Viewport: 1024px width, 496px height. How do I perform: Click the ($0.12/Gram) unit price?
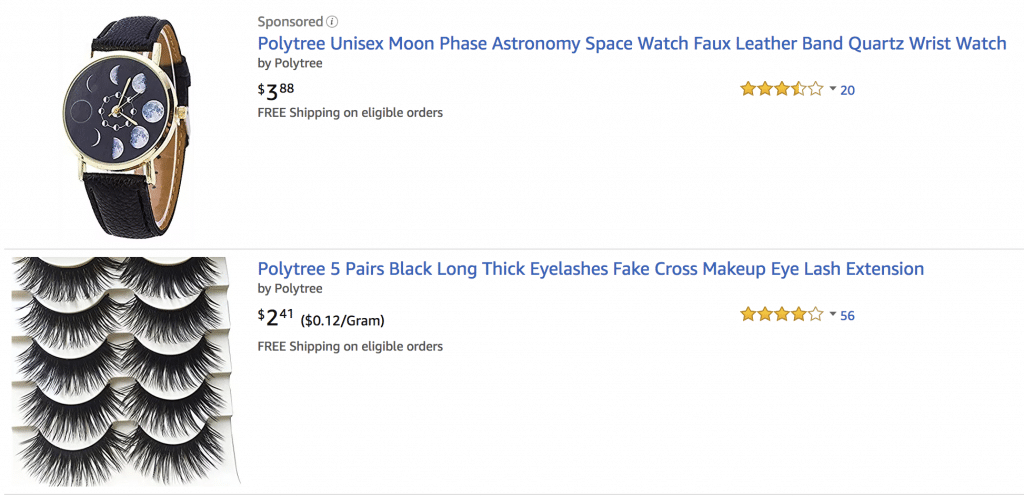click(342, 321)
